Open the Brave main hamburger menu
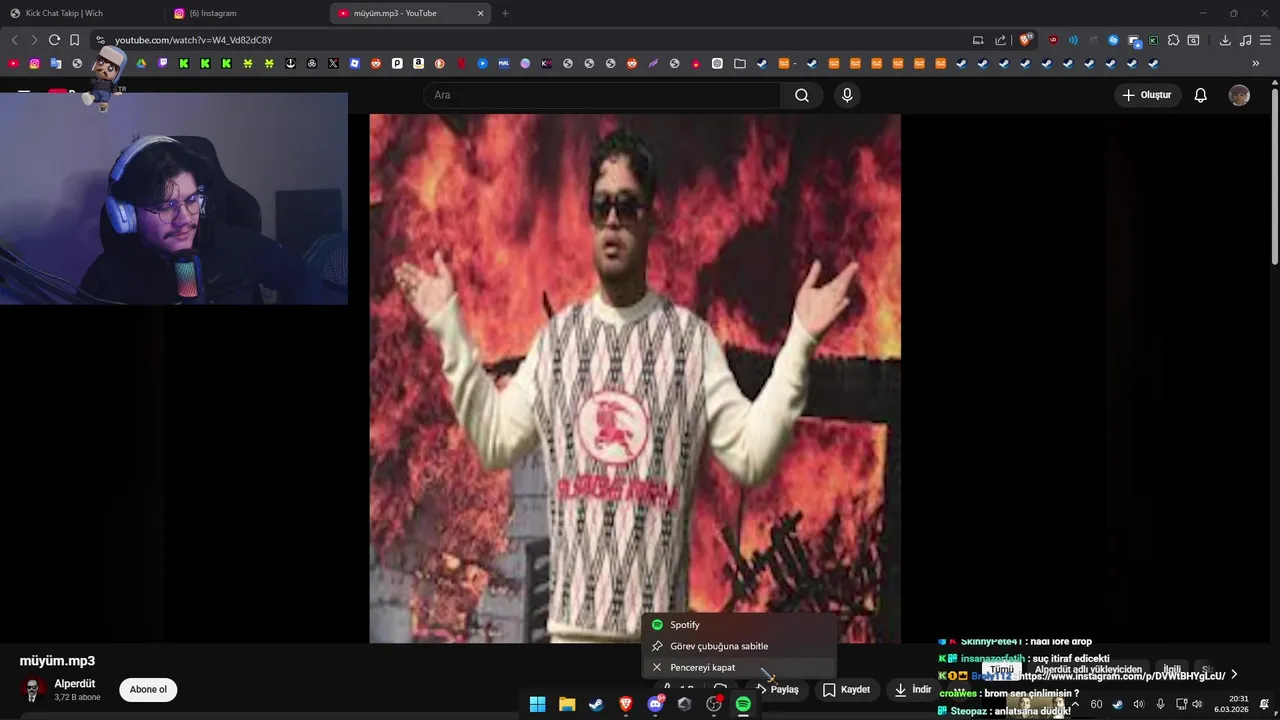Screen dimensions: 1280x720 (x=1265, y=40)
